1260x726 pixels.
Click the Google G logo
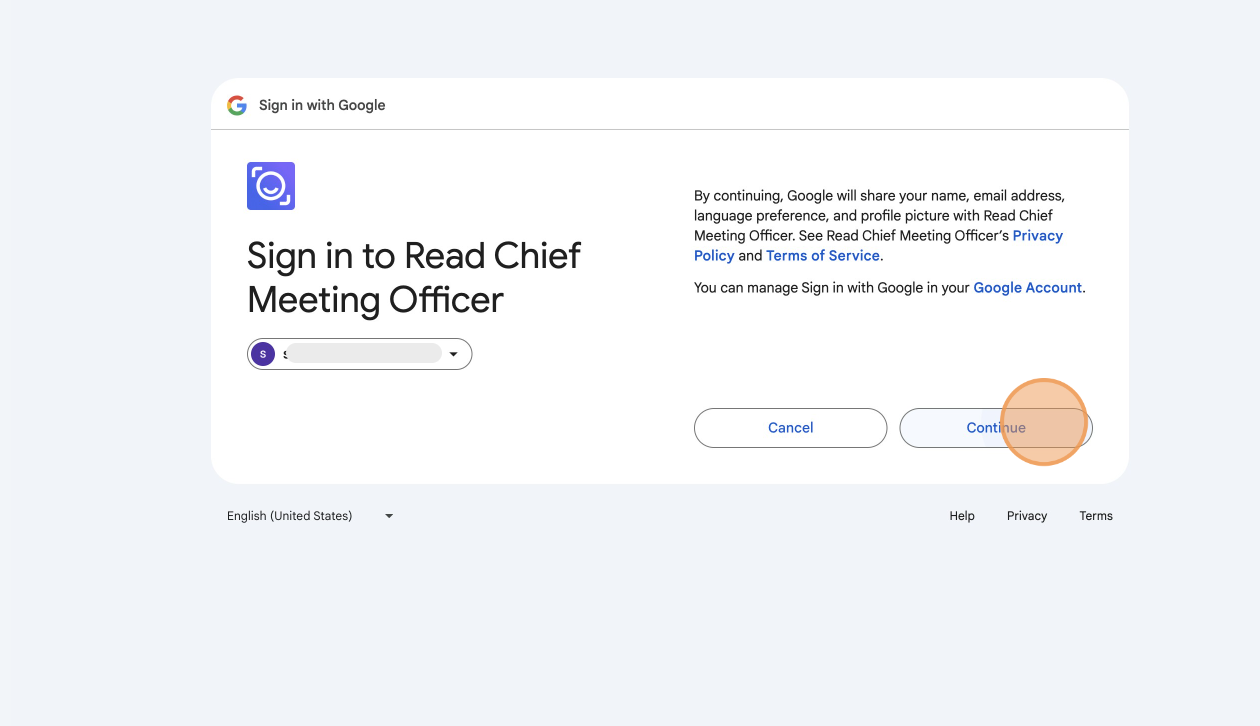[237, 105]
